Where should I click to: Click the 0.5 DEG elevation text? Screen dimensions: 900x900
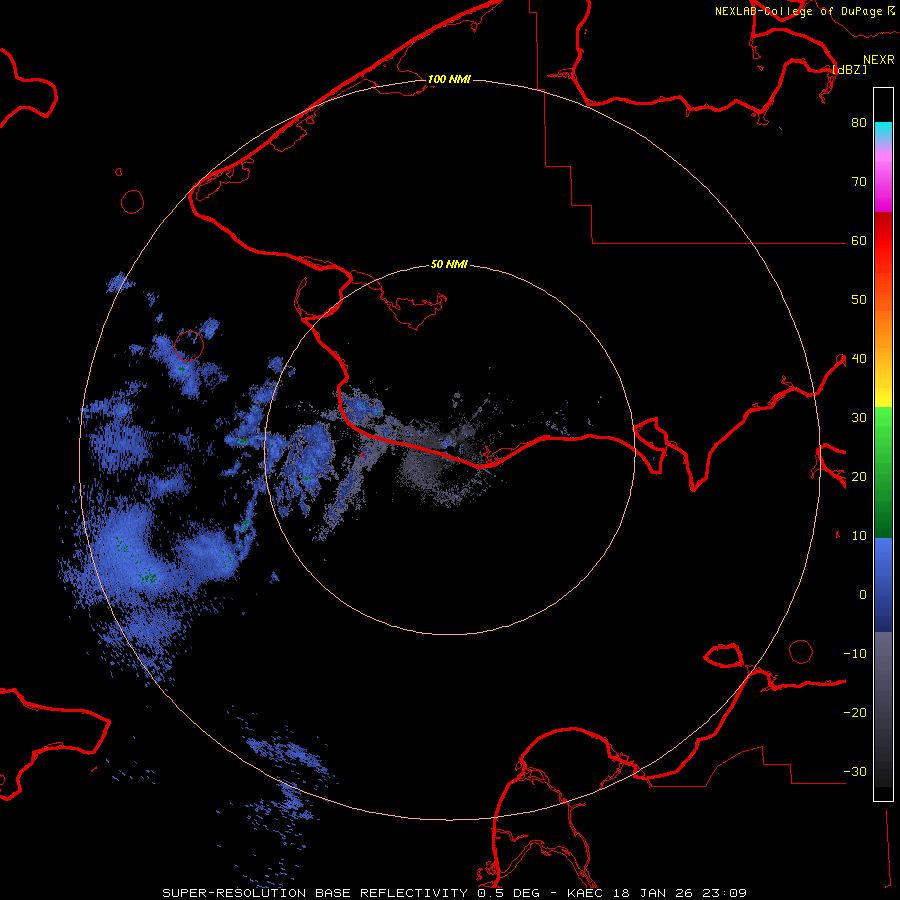[x=509, y=893]
